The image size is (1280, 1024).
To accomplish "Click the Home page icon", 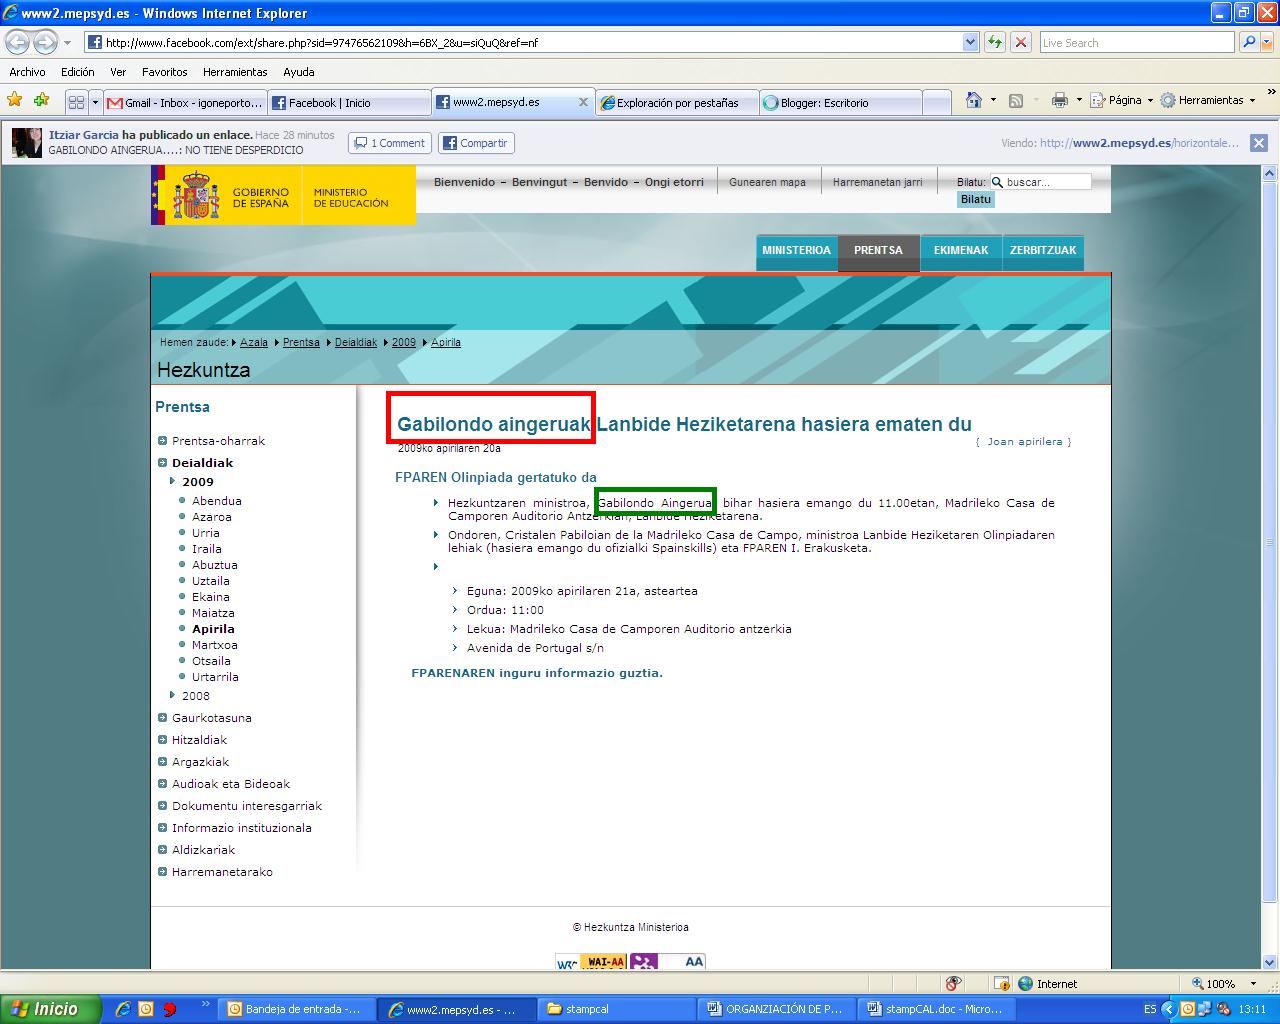I will click(974, 100).
